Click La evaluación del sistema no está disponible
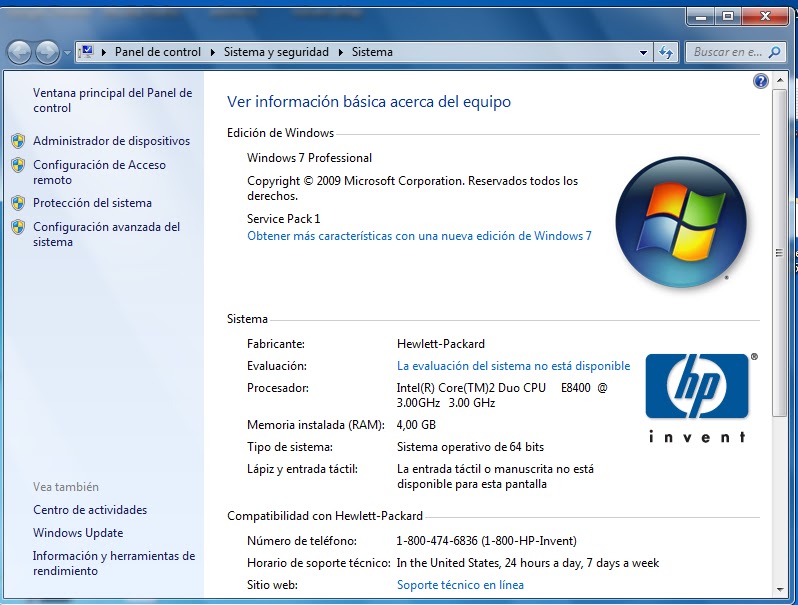This screenshot has height=605, width=798. 513,366
